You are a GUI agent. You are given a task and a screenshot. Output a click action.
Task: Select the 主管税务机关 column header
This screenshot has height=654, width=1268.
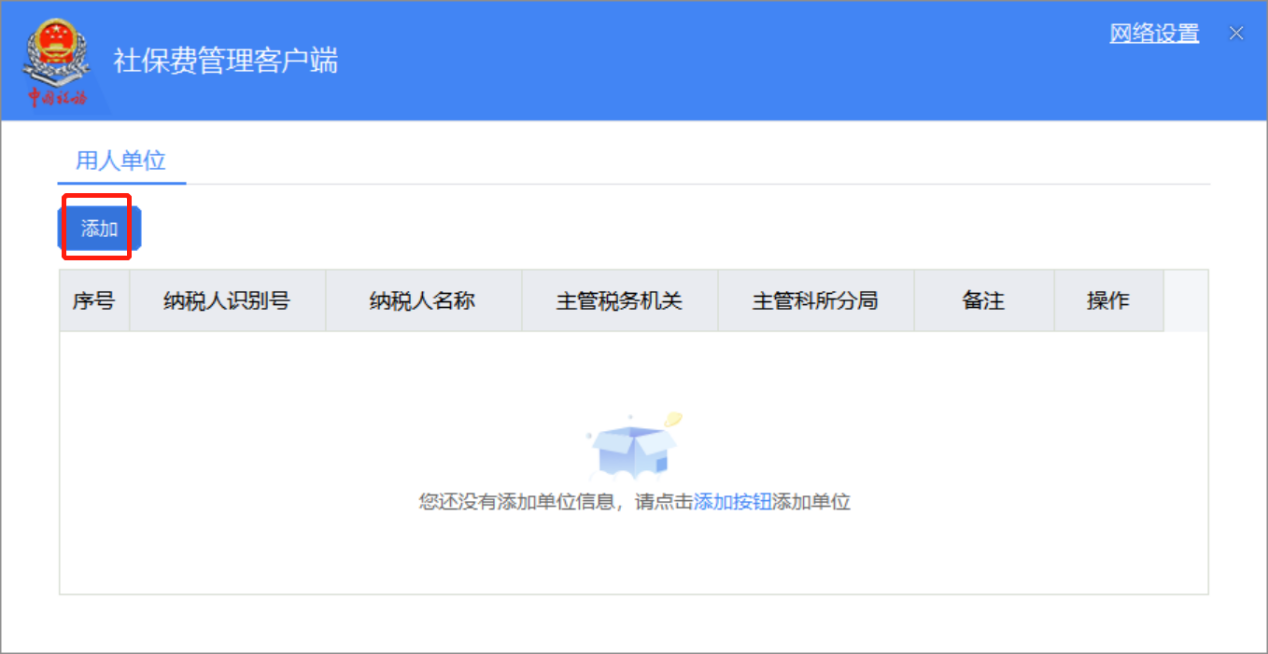pyautogui.click(x=619, y=301)
